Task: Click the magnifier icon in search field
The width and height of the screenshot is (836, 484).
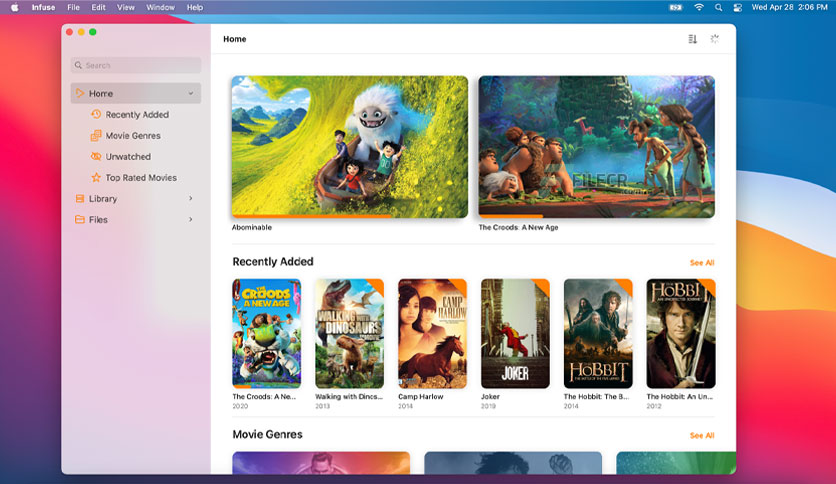Action: click(x=78, y=65)
